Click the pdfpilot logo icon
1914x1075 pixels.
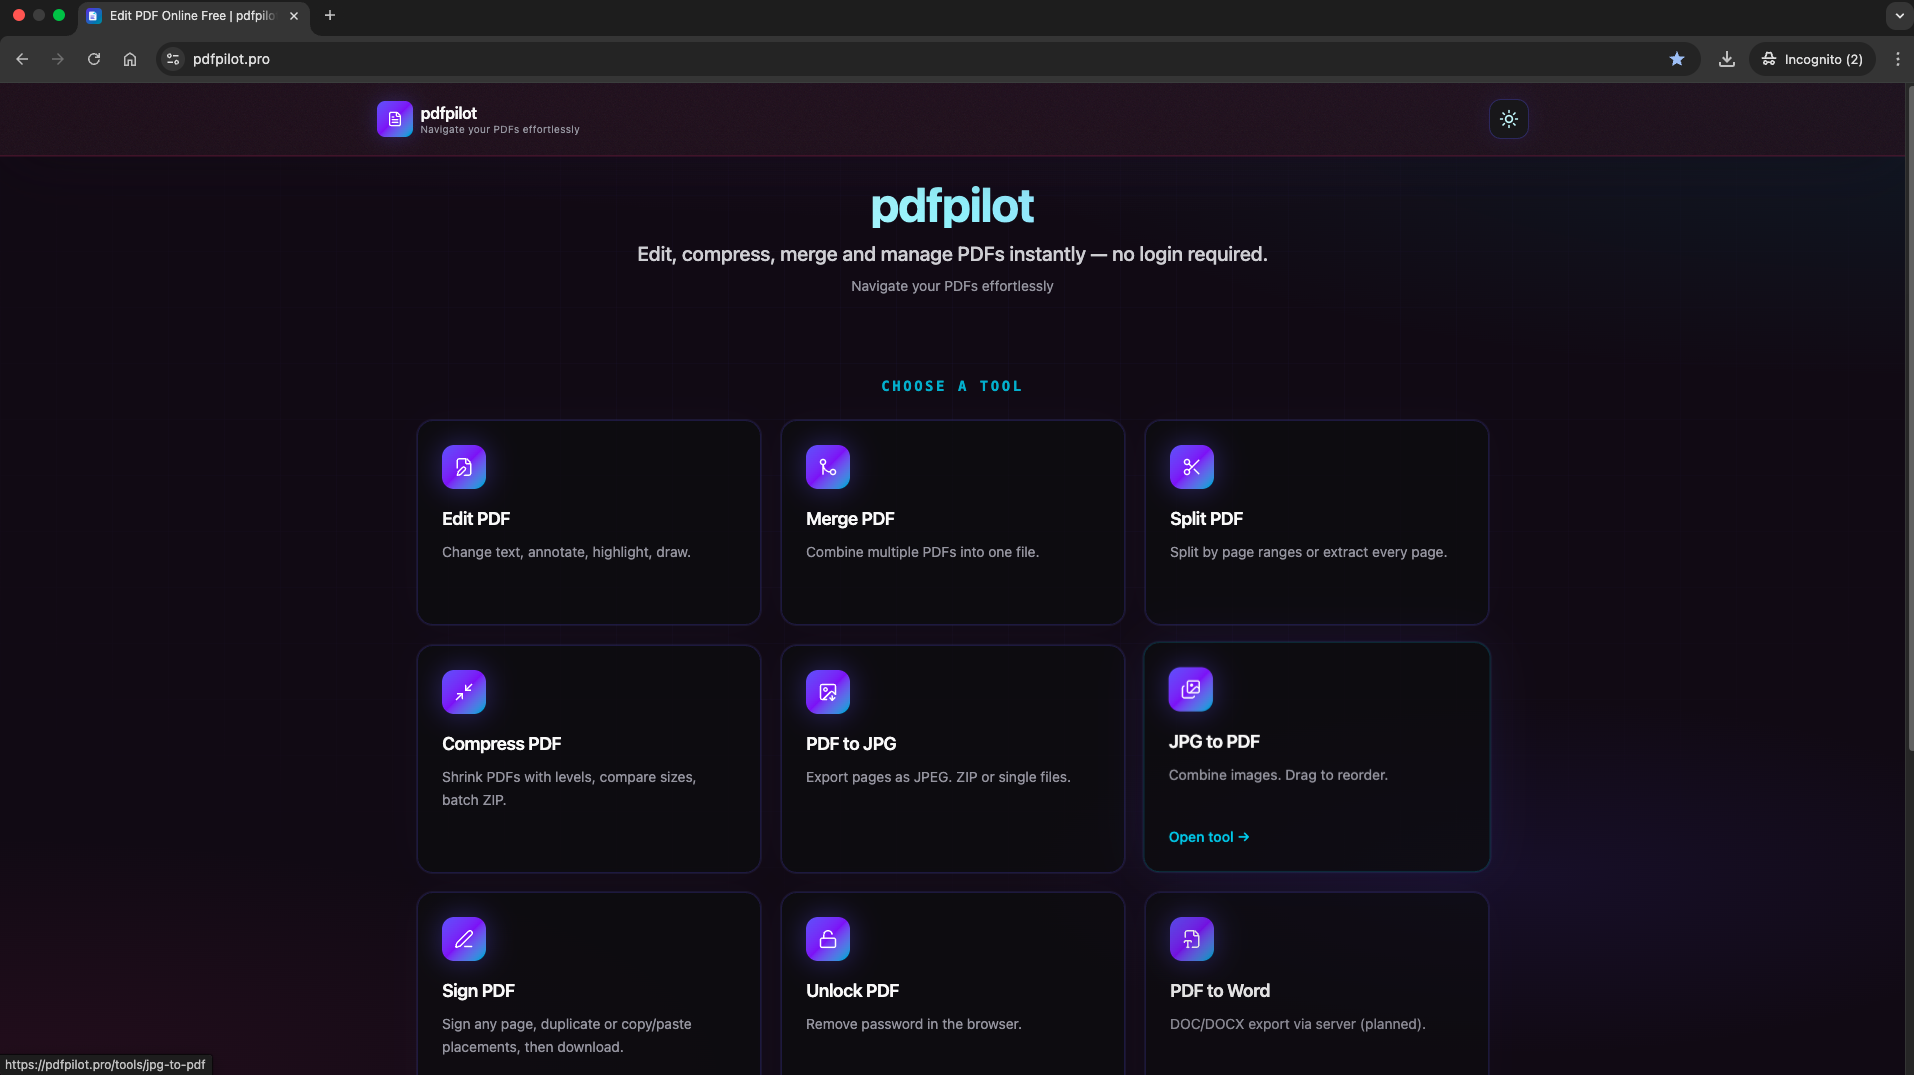click(x=394, y=119)
